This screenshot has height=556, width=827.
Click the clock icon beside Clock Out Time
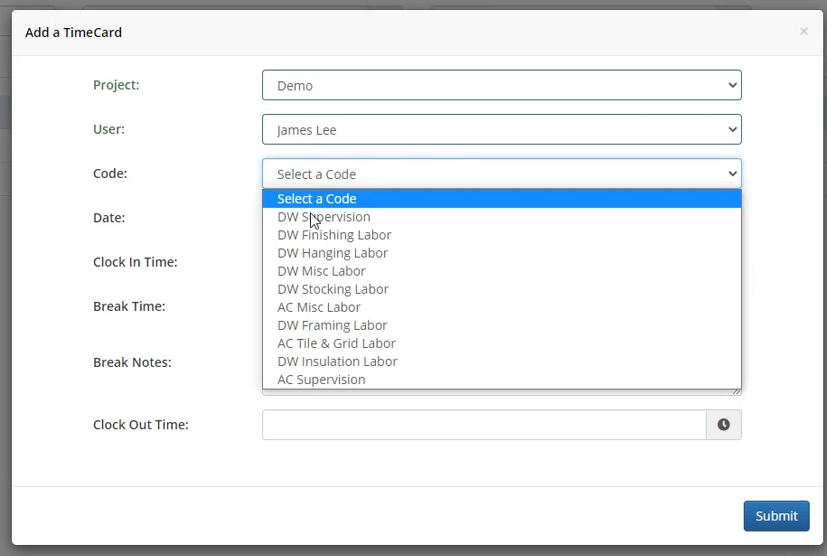(723, 425)
